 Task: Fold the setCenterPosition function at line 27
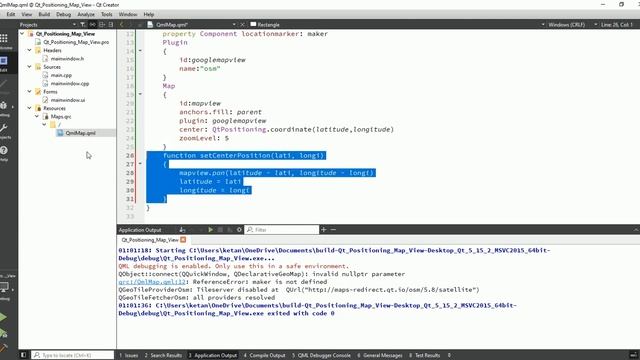click(140, 164)
